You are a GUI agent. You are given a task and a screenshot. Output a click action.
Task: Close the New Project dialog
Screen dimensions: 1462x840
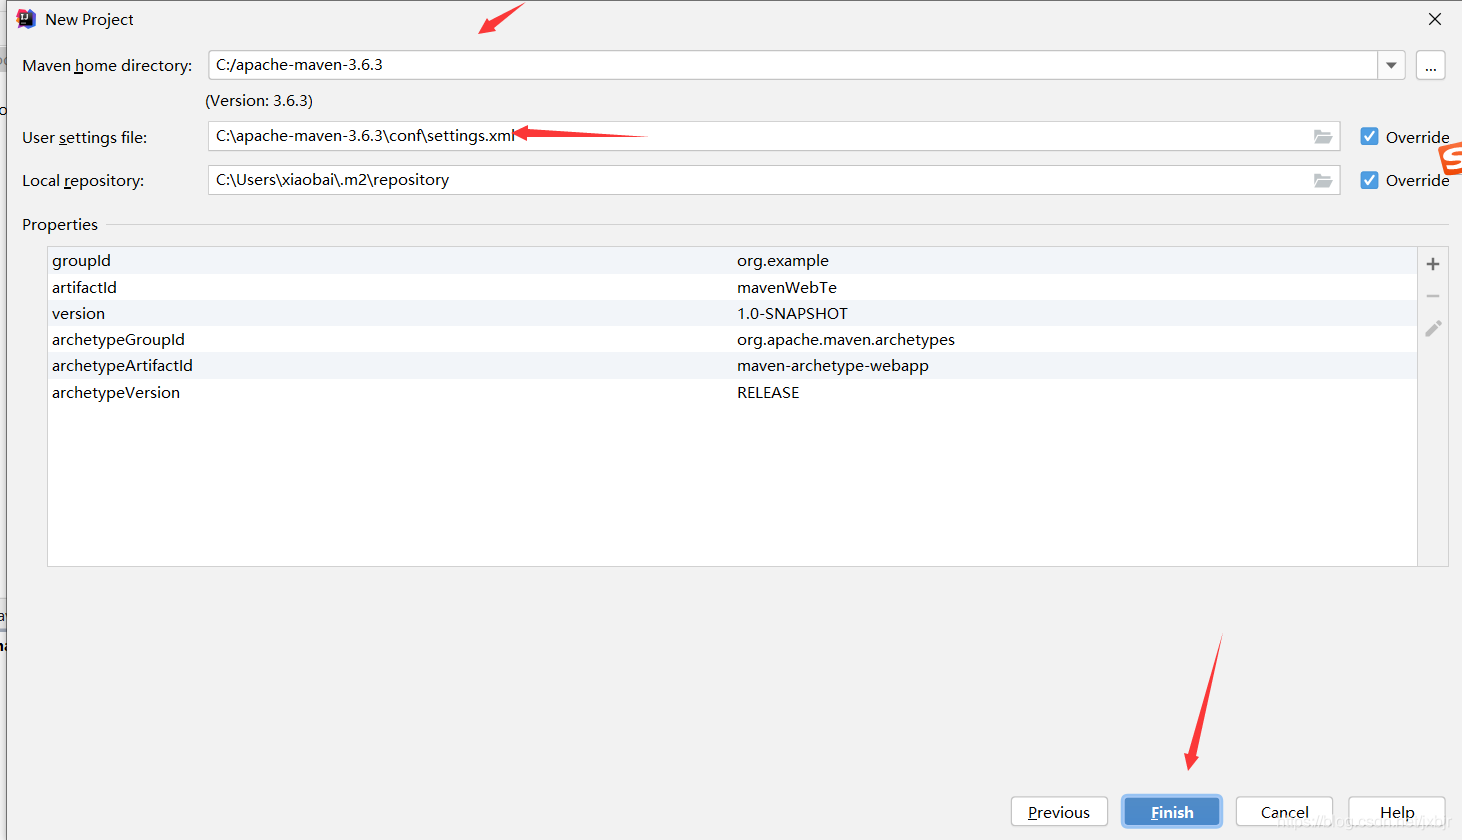1435,19
